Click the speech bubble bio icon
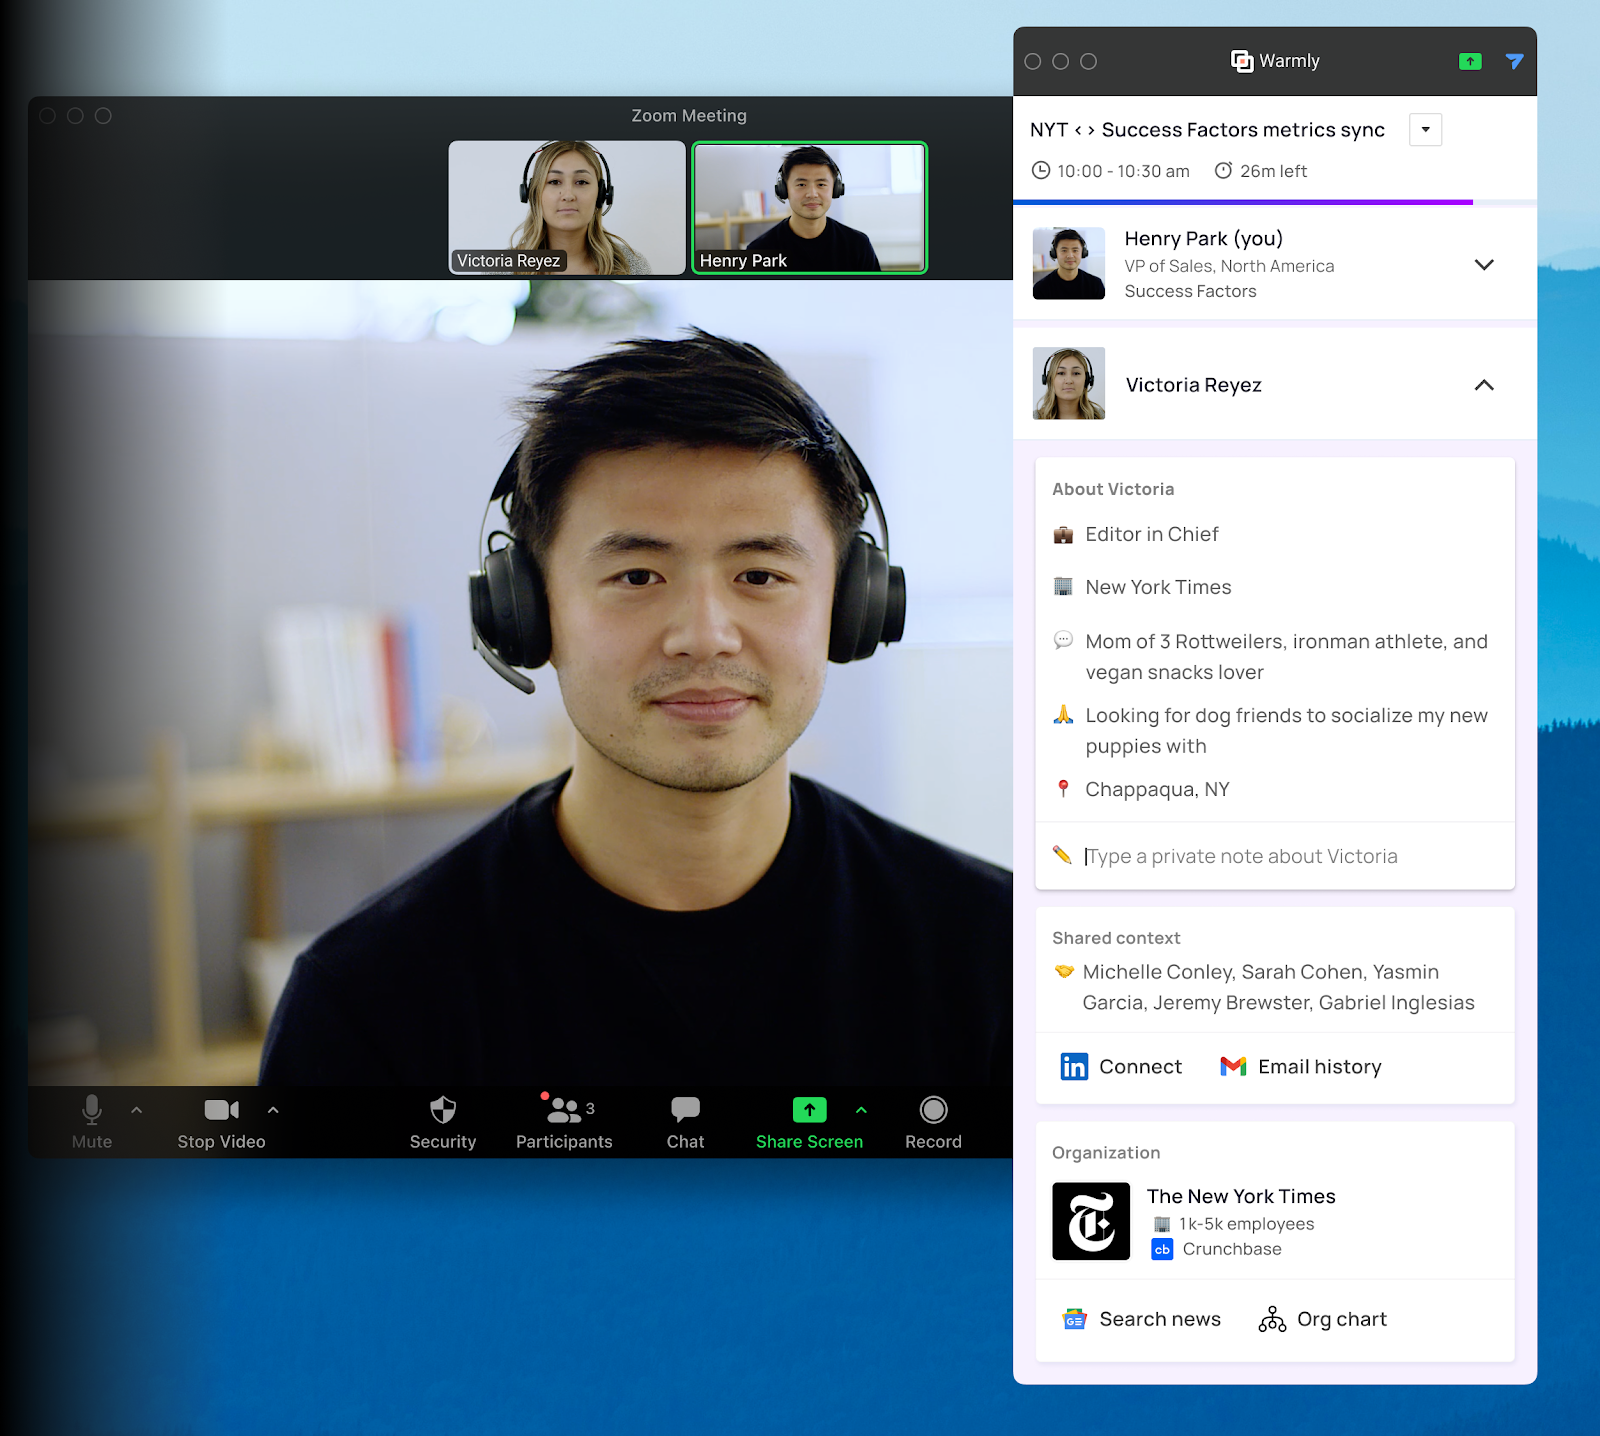 point(1063,640)
